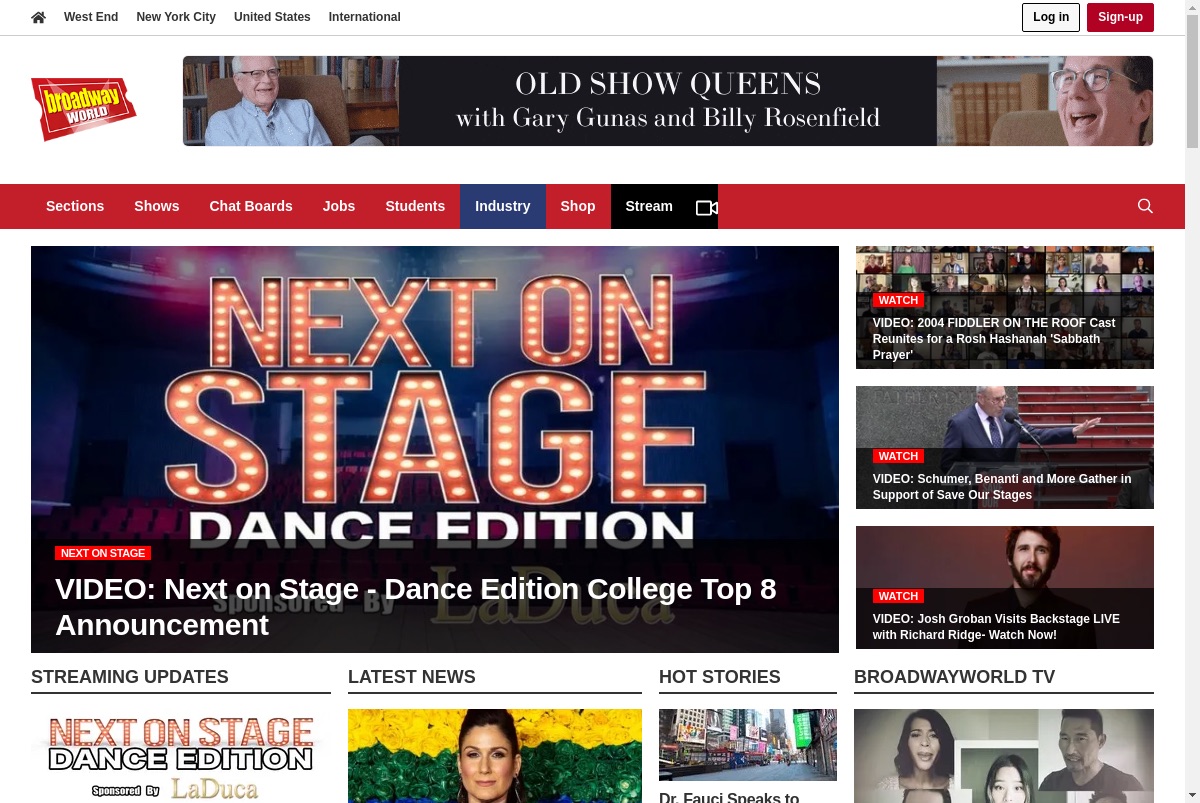This screenshot has width=1200, height=803.
Task: Open the search magnifier icon
Action: pyautogui.click(x=1145, y=206)
